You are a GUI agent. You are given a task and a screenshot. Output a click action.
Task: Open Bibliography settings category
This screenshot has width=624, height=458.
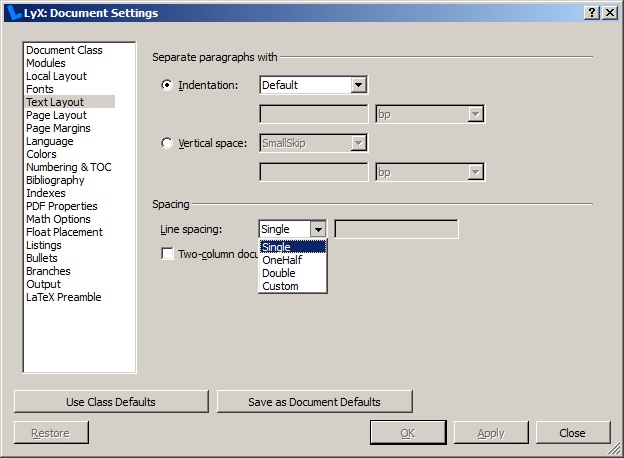pos(55,180)
